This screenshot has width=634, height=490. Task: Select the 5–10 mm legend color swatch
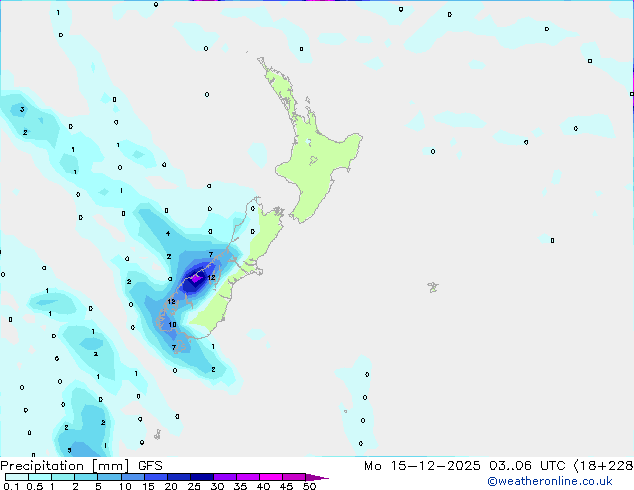(109, 477)
